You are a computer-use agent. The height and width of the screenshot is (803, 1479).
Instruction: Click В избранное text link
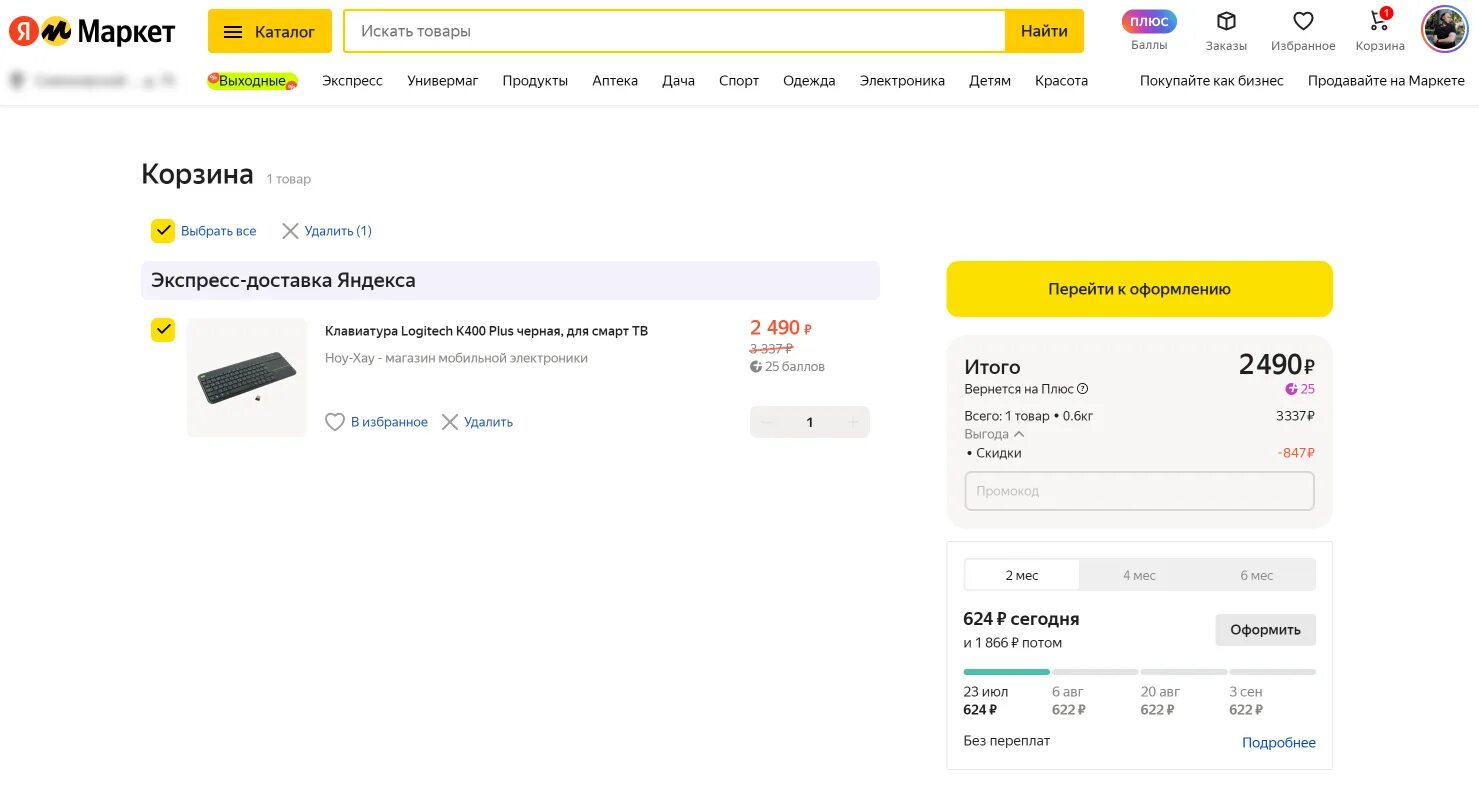(x=389, y=422)
